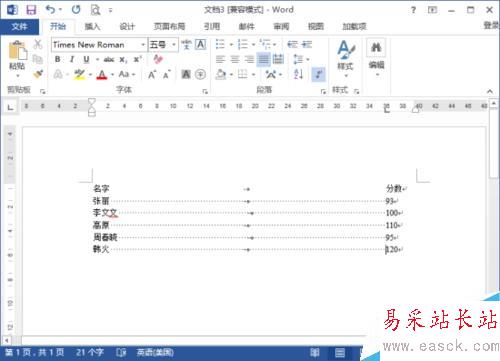The width and height of the screenshot is (500, 361).
Task: Switch to the Design tab
Action: point(128,27)
